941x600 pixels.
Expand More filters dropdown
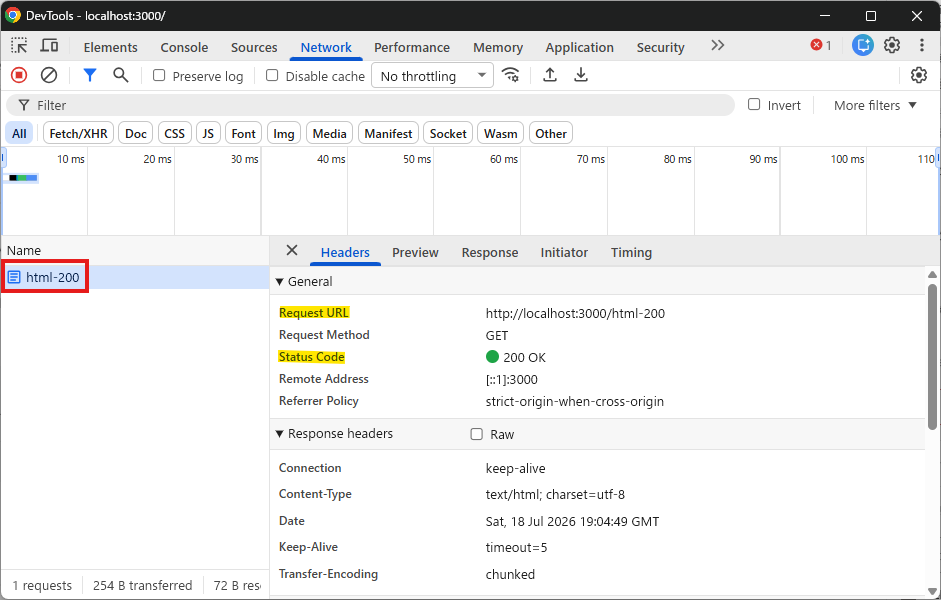tap(875, 105)
